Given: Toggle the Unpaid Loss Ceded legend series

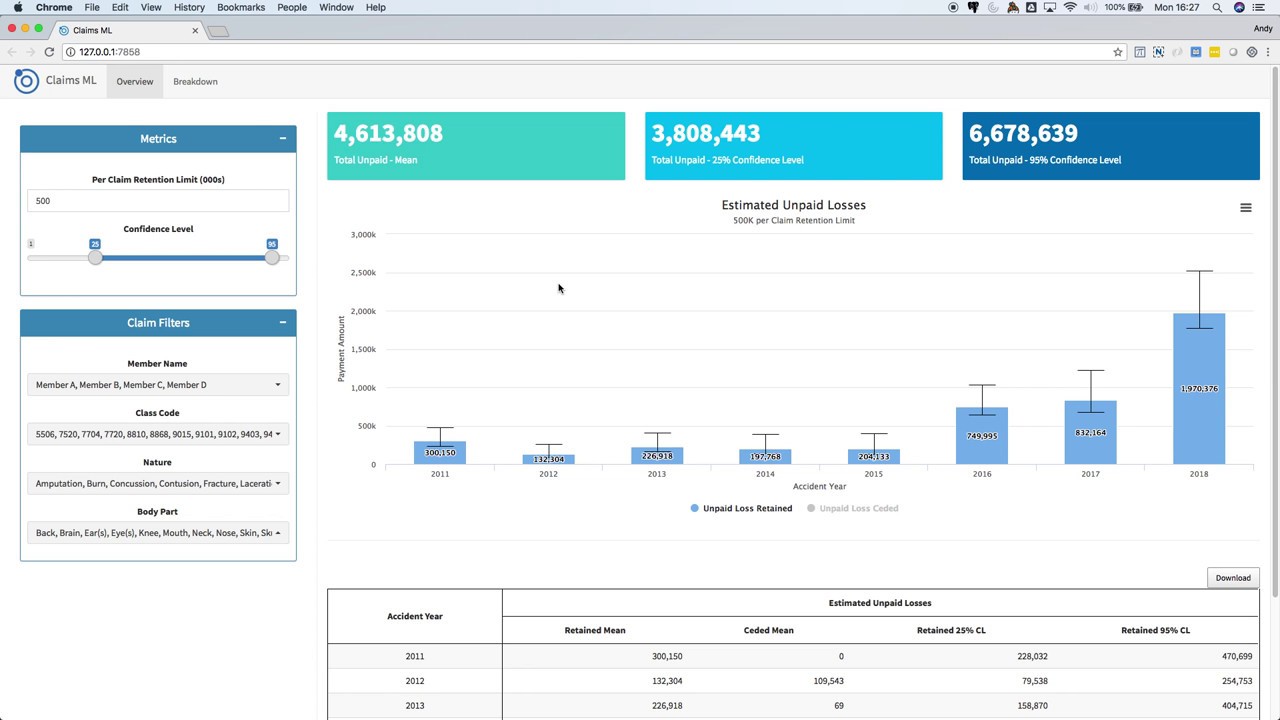Looking at the screenshot, I should tap(853, 508).
